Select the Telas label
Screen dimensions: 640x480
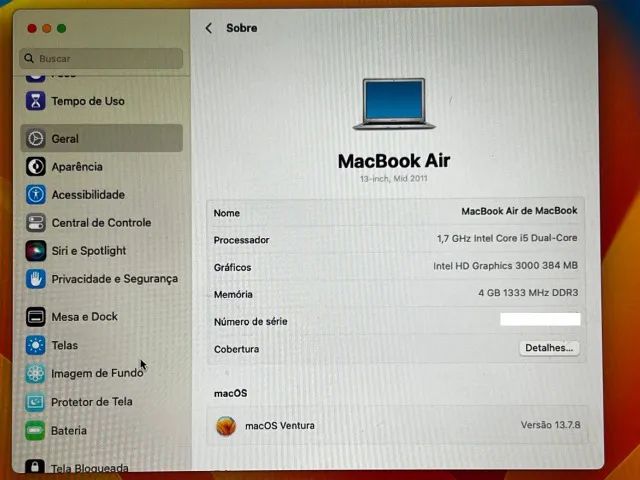(64, 345)
